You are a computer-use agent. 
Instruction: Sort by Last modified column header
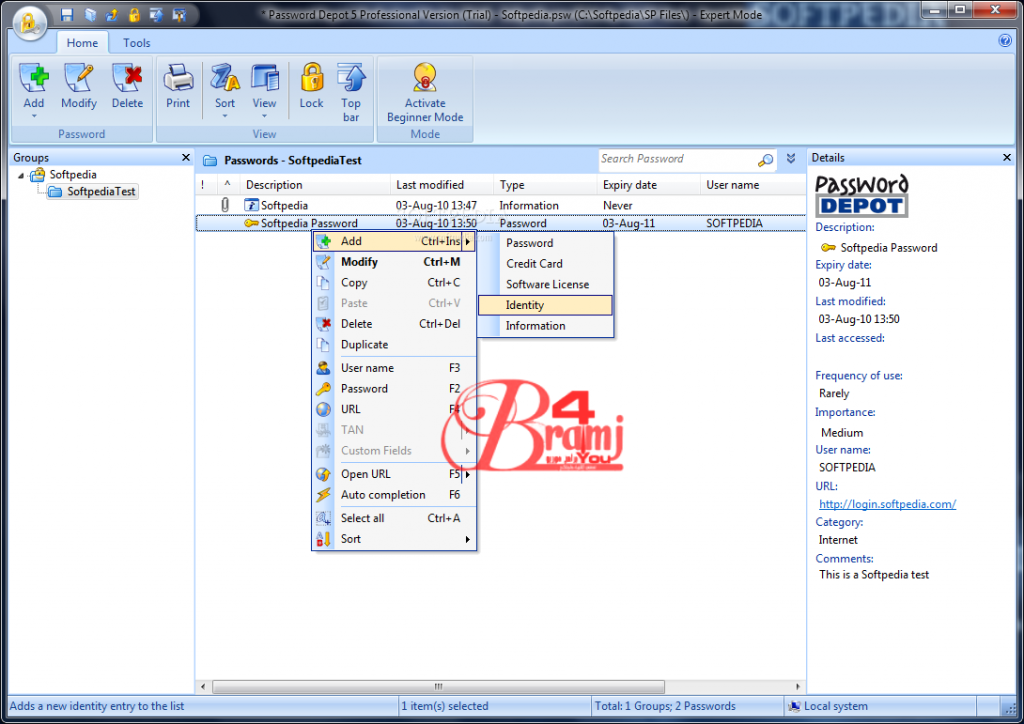tap(441, 185)
